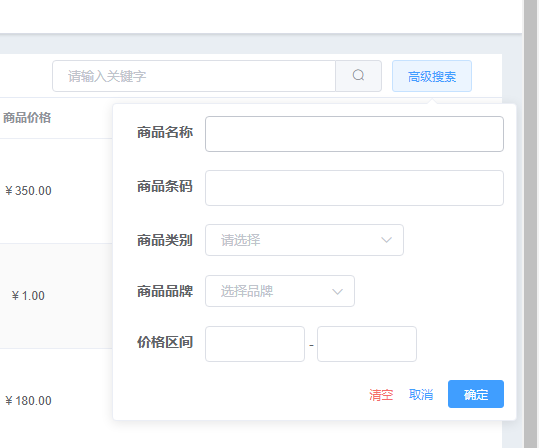Click the 商品类别 dropdown chevron arrow
The image size is (539, 448).
point(386,240)
